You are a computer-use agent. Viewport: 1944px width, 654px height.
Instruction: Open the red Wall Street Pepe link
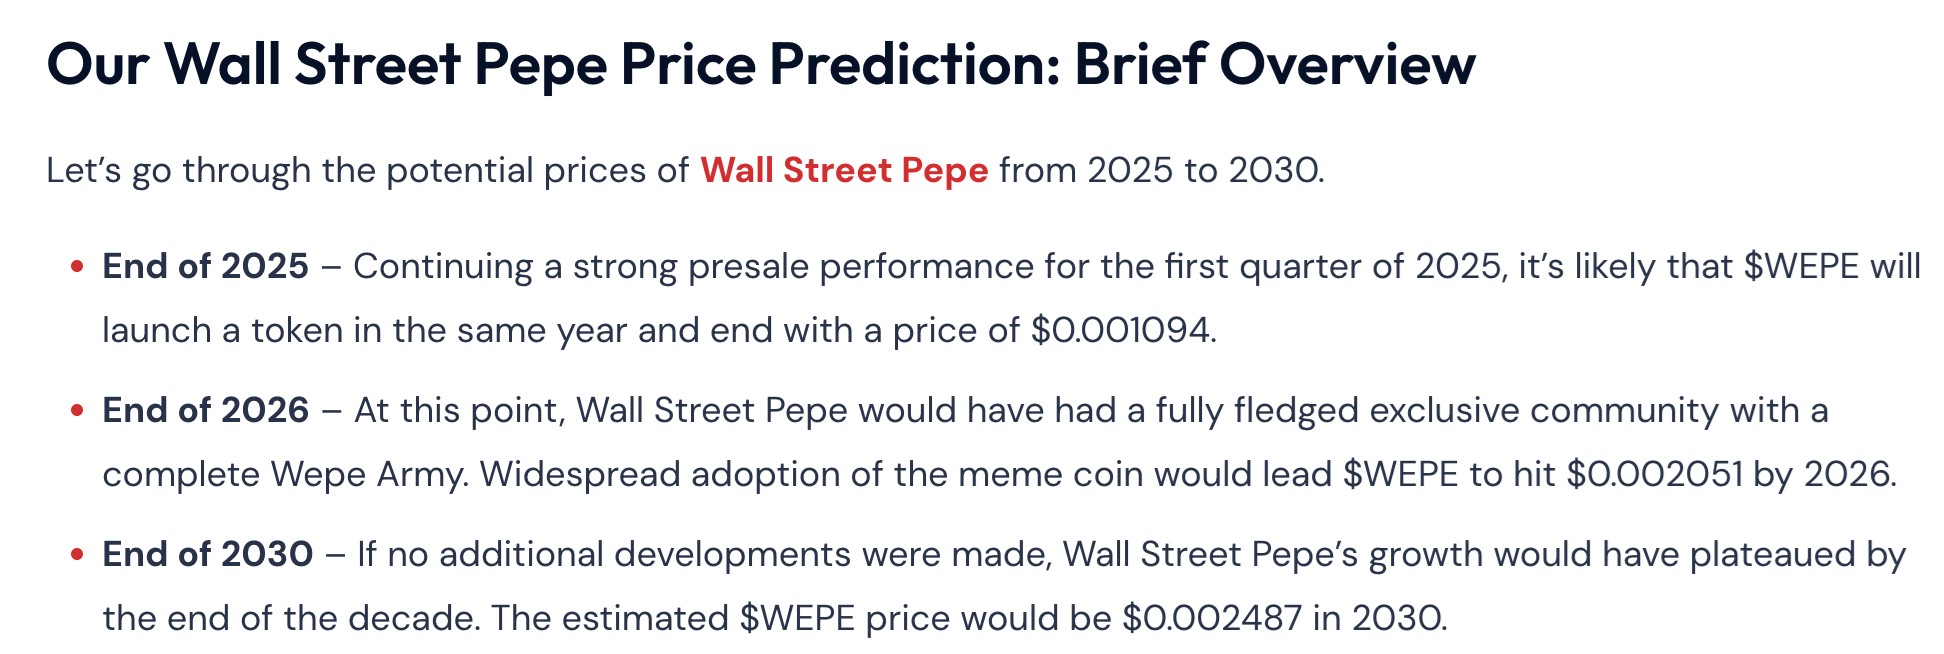pos(844,170)
